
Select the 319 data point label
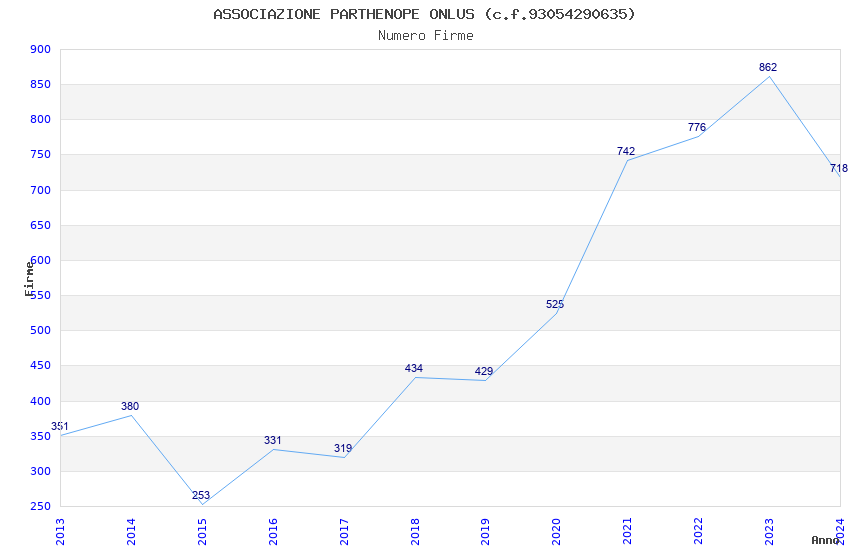tap(343, 449)
